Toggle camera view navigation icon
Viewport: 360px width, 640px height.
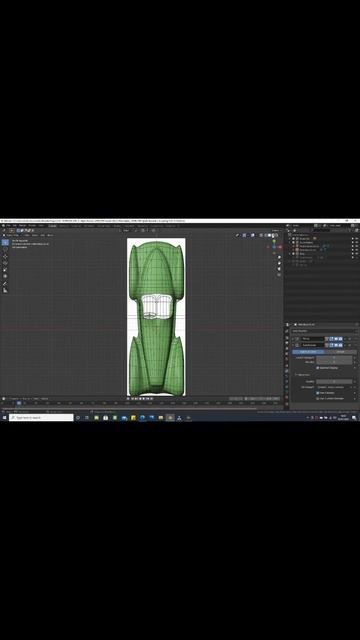[280, 269]
